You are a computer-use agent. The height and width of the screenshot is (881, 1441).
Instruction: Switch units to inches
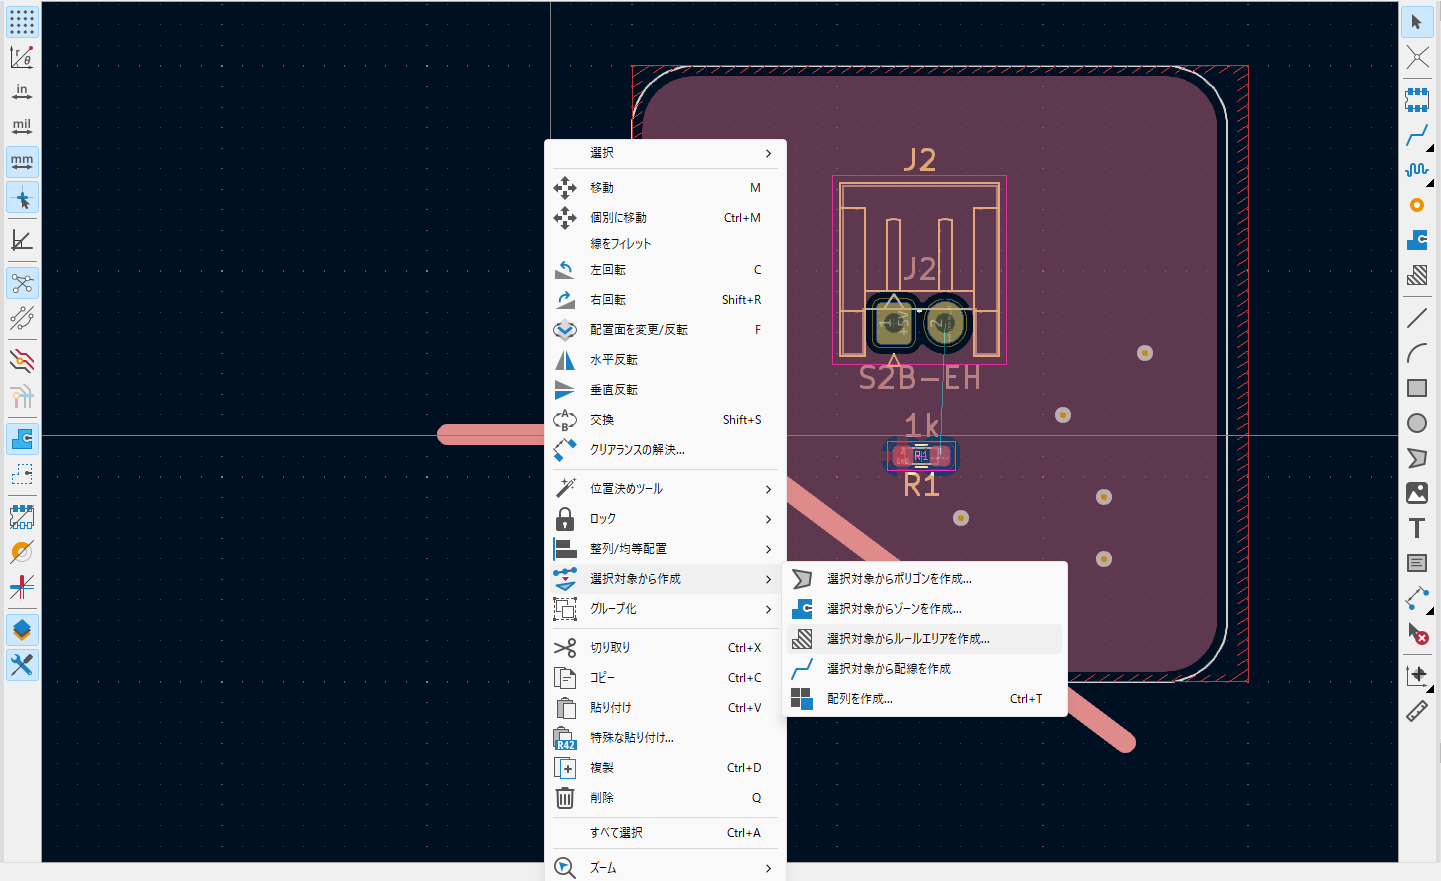coord(22,92)
